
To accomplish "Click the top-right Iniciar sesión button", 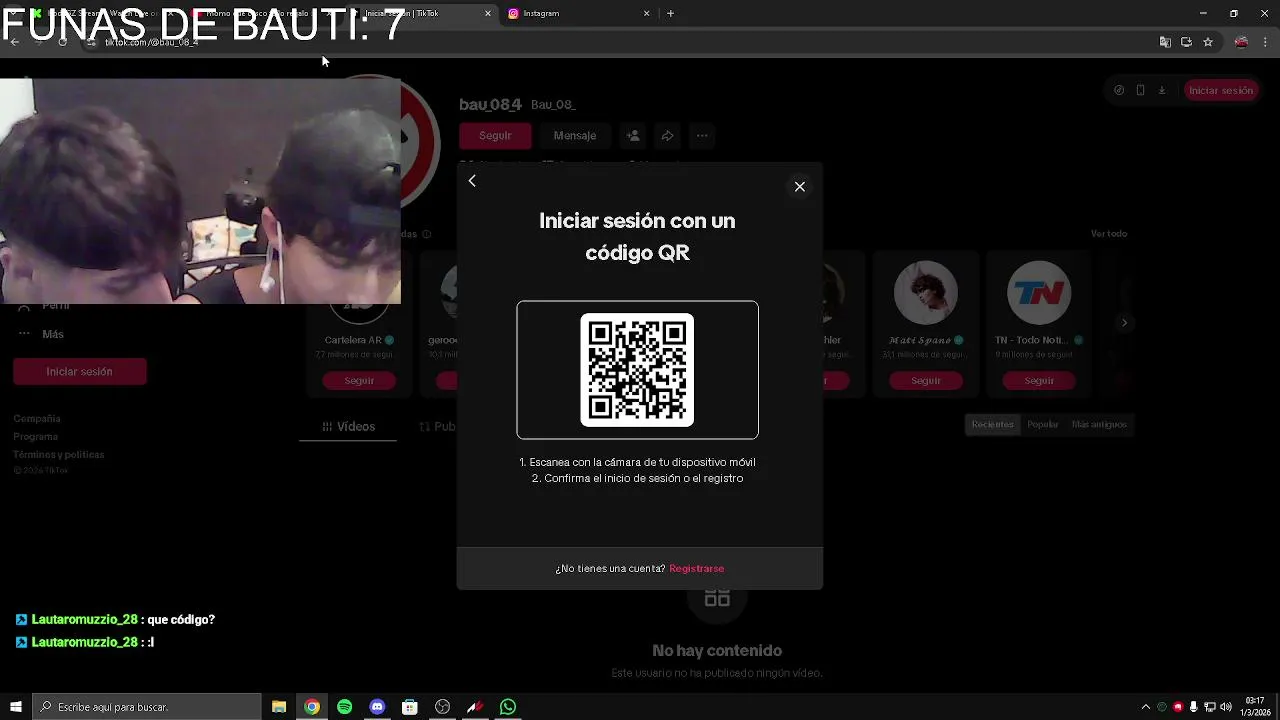I will point(1220,90).
